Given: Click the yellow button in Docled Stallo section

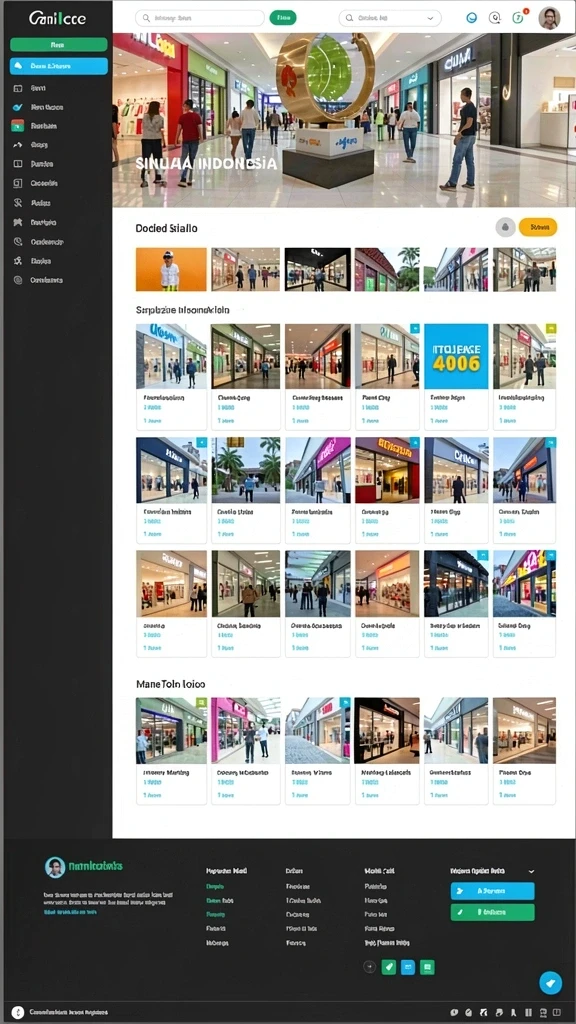Looking at the screenshot, I should [x=538, y=227].
